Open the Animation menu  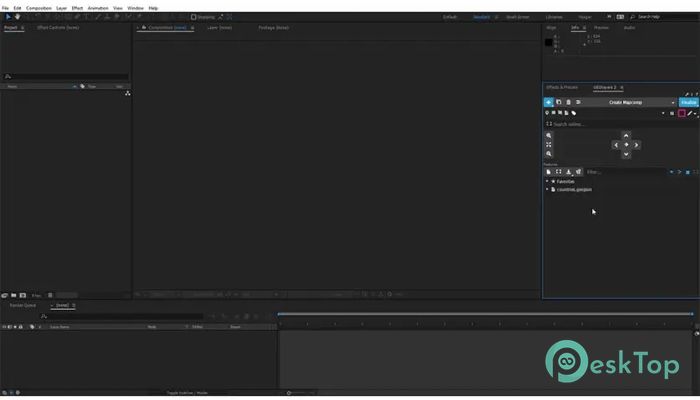98,8
